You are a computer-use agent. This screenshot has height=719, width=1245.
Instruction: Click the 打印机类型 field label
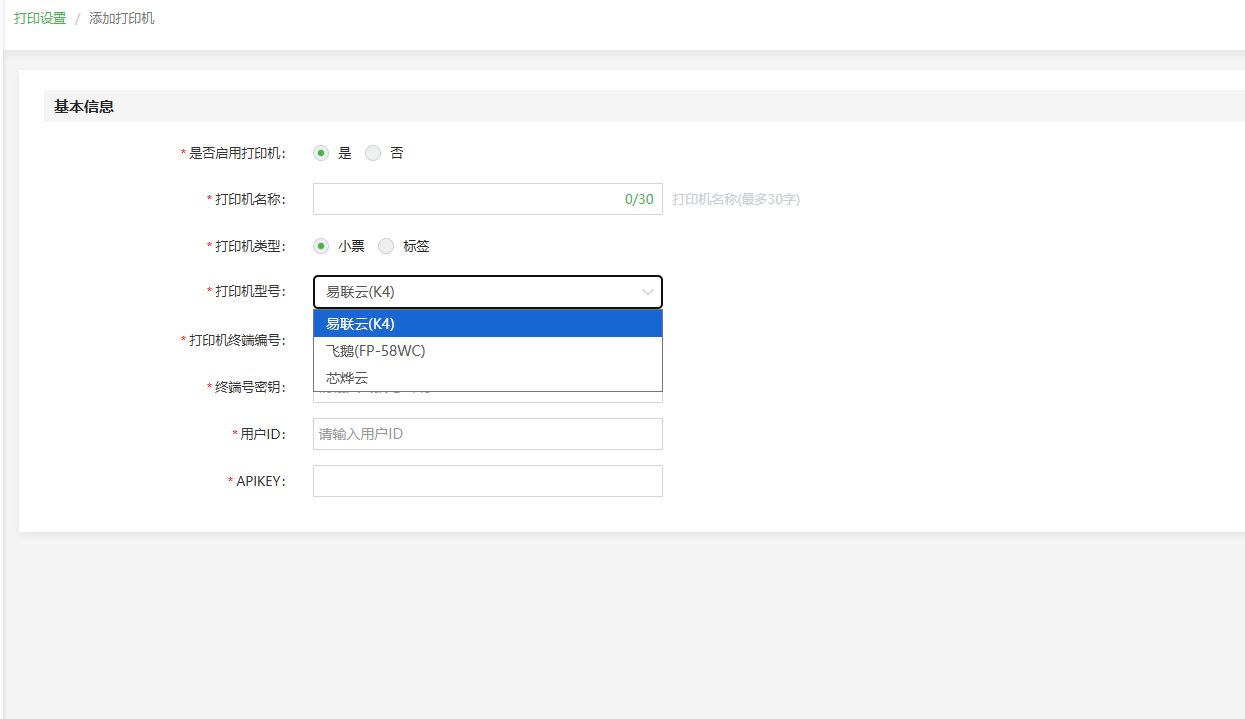pos(250,246)
